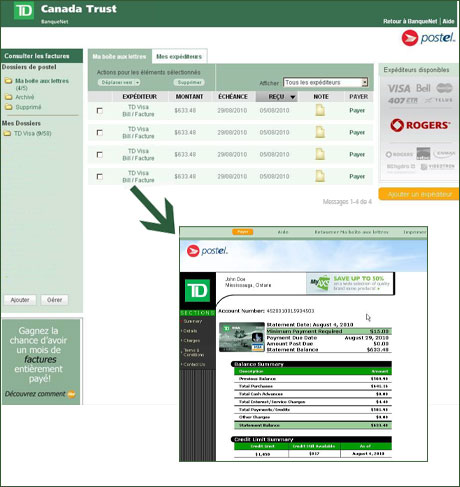Click the Supprimer button
This screenshot has width=460, height=487.
(189, 82)
